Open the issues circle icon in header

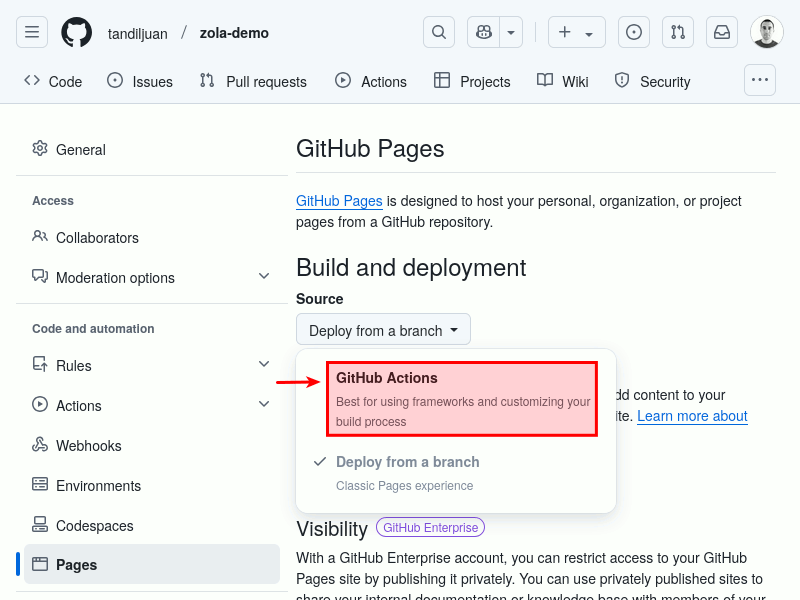[x=634, y=32]
